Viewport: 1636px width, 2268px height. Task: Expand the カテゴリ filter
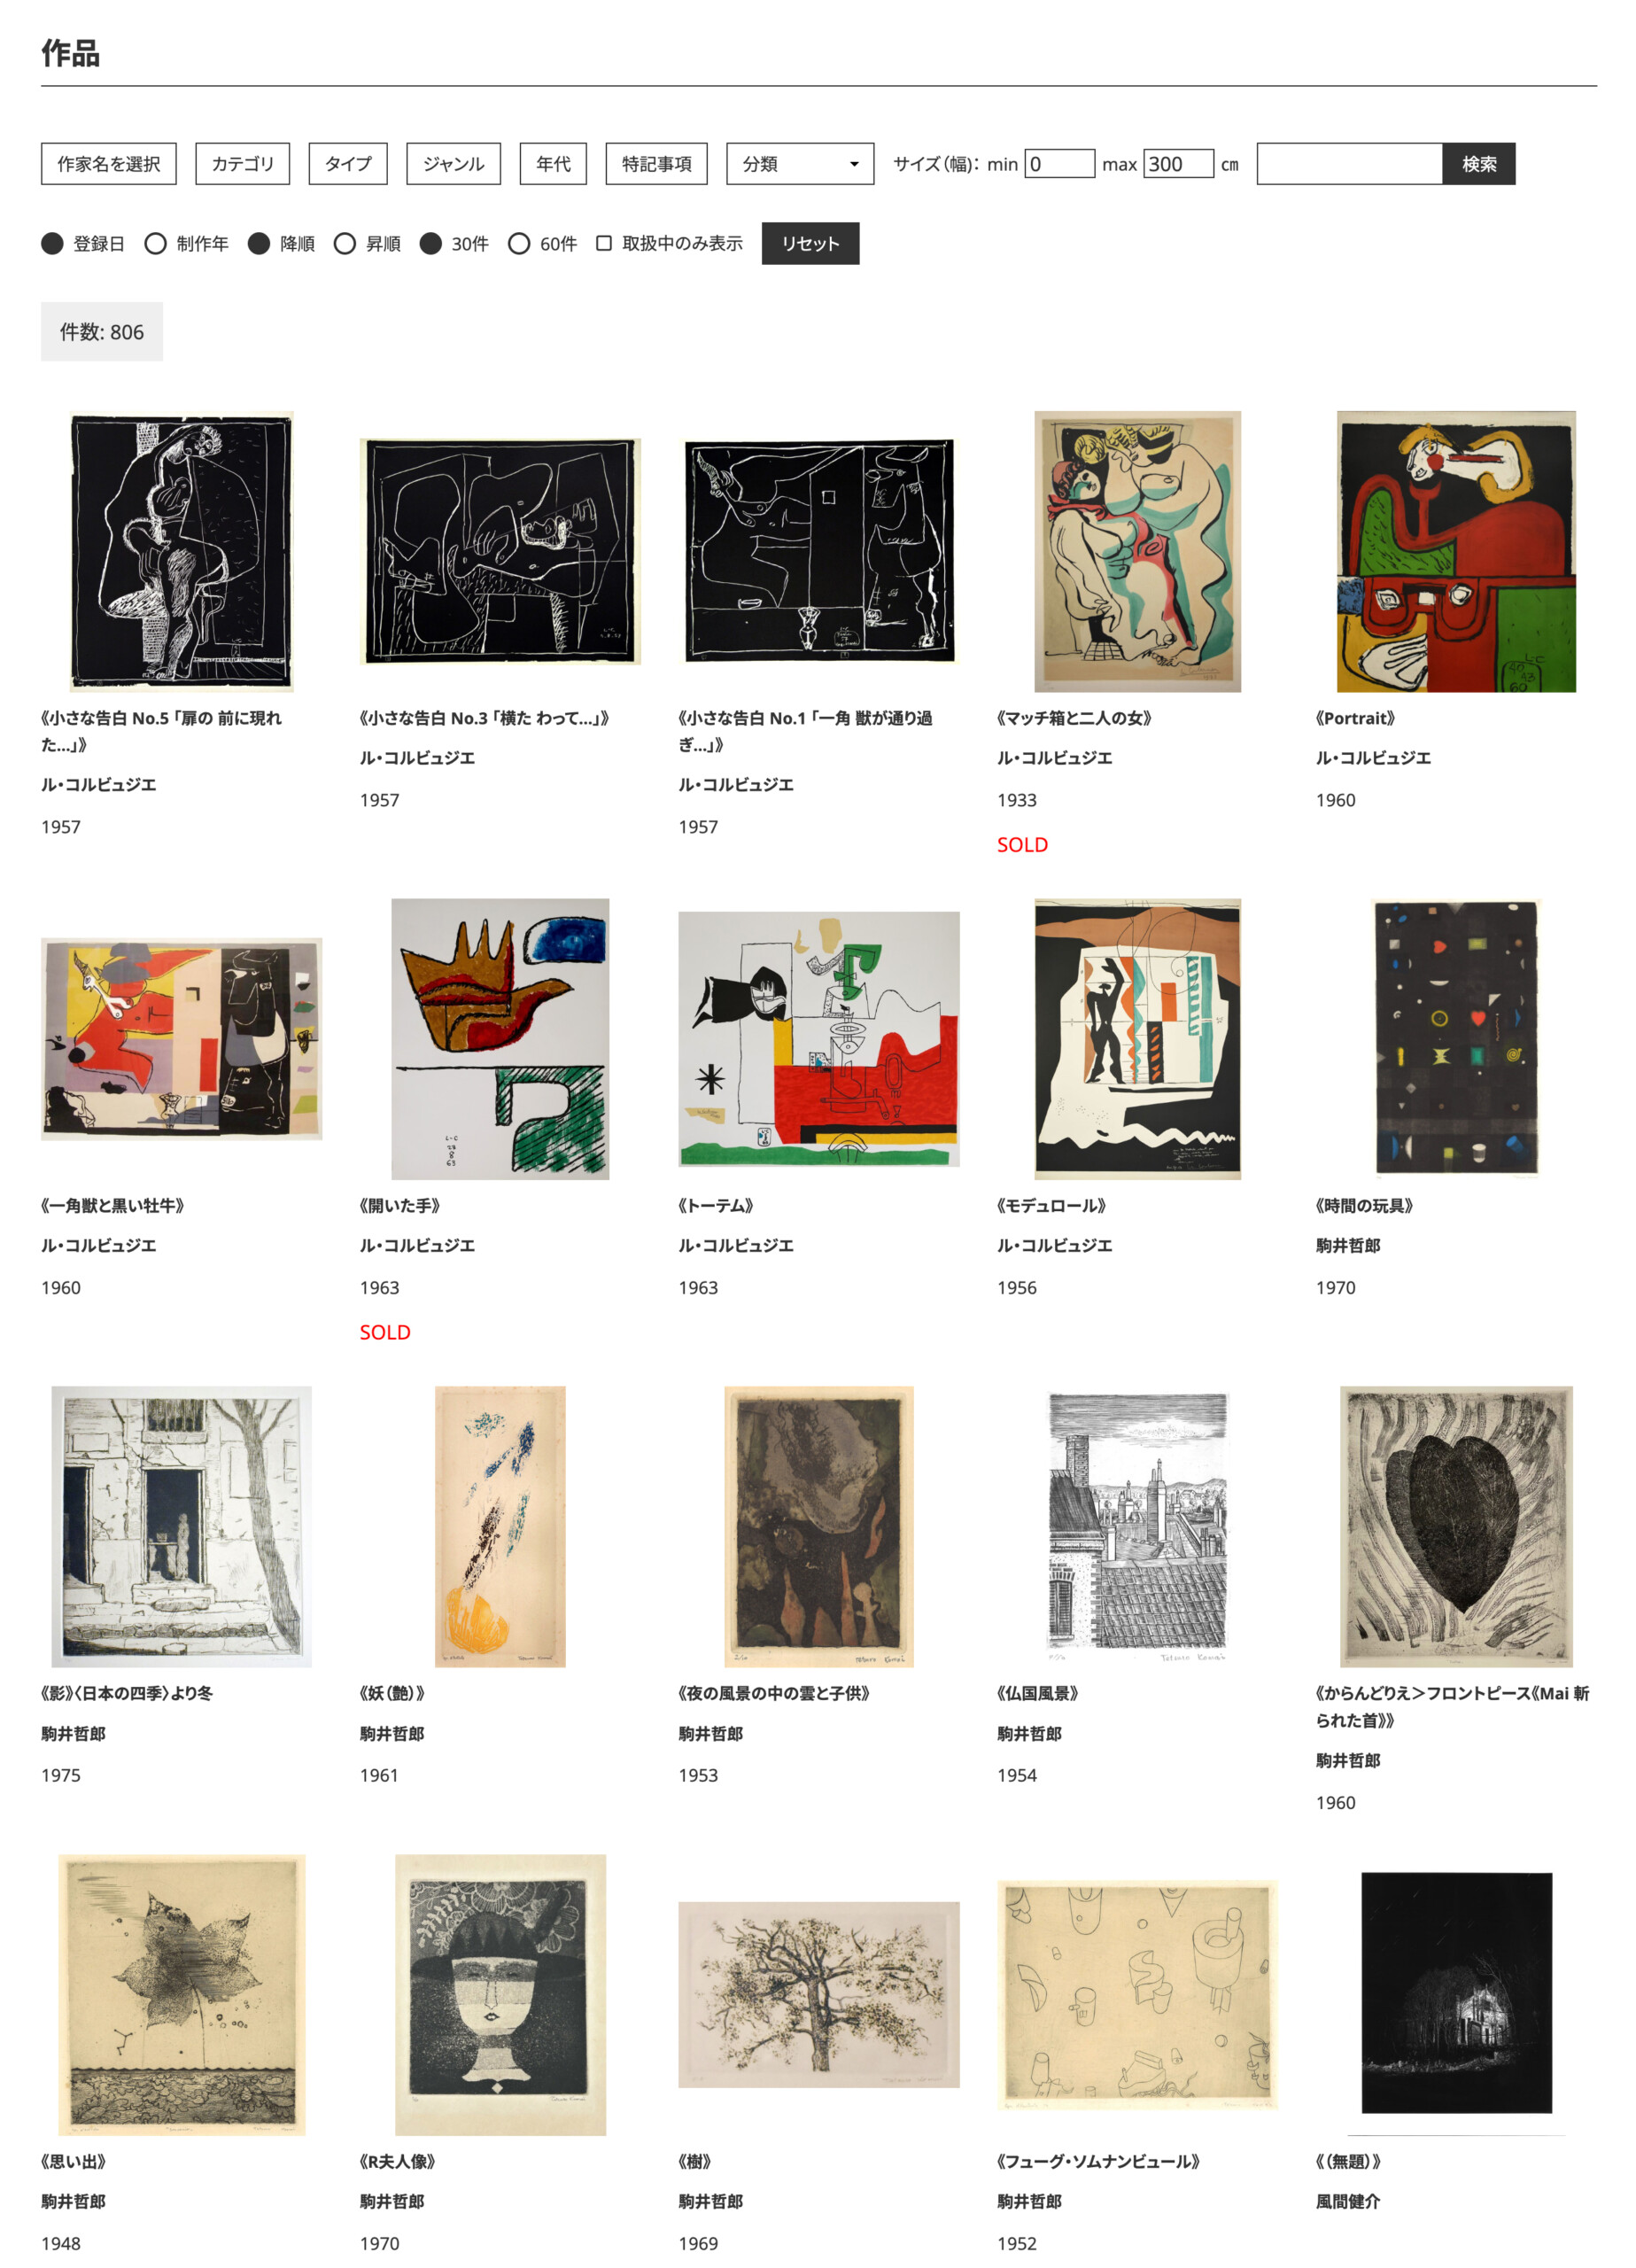pos(242,164)
